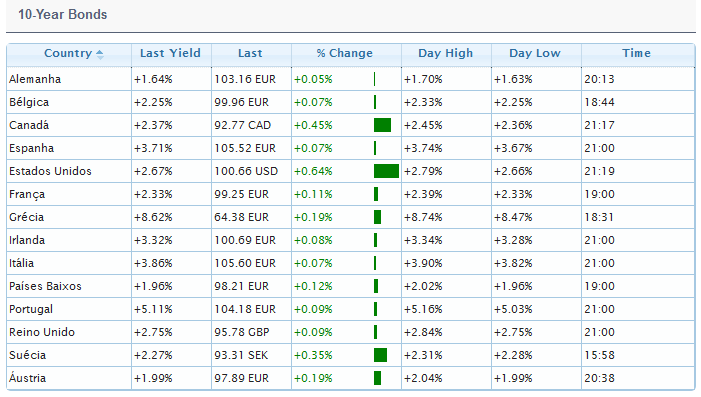Select the Alemanha country row
The image size is (701, 397).
tap(350, 79)
